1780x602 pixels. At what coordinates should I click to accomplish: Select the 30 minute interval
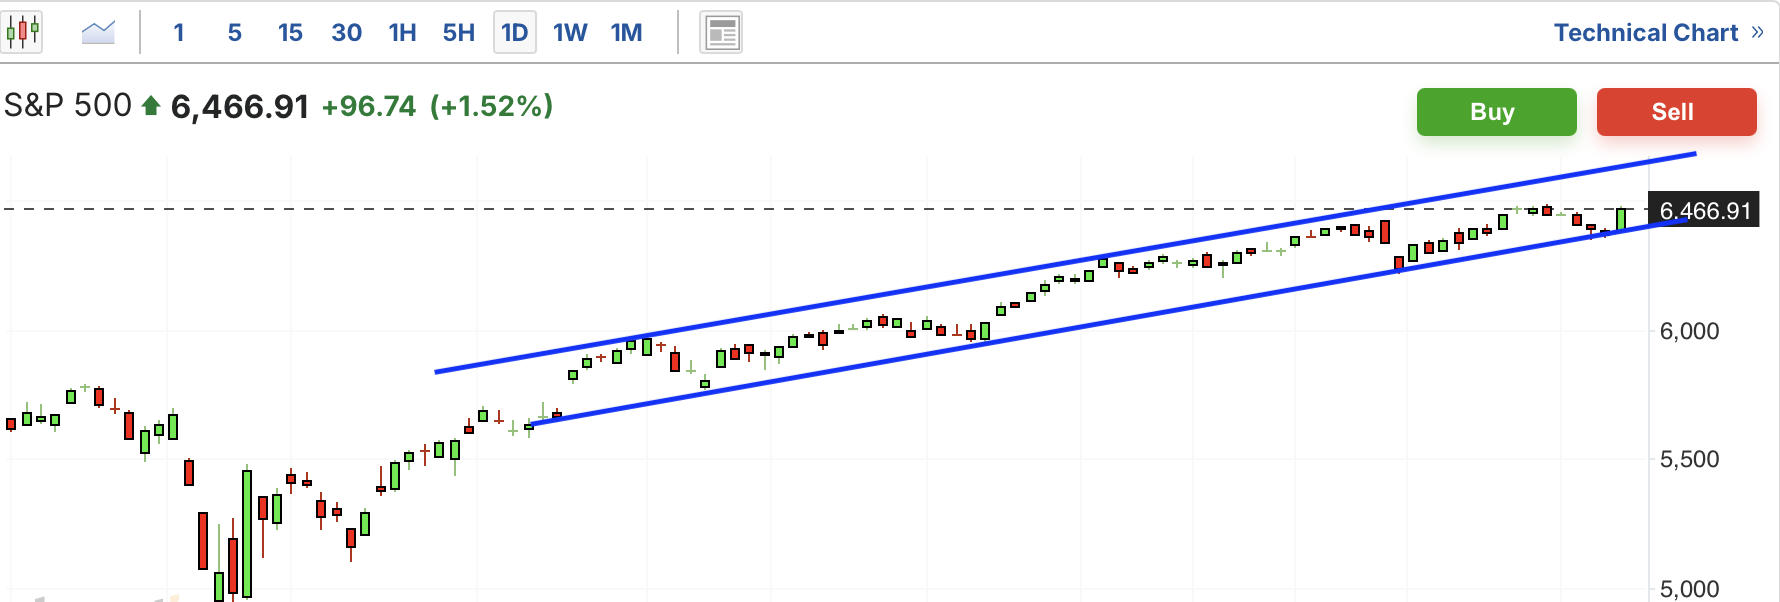tap(347, 33)
